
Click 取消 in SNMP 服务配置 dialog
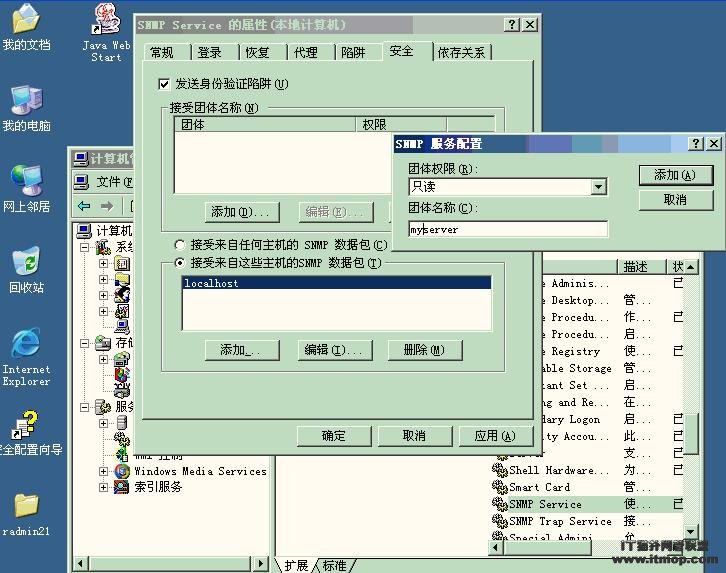pyautogui.click(x=675, y=200)
